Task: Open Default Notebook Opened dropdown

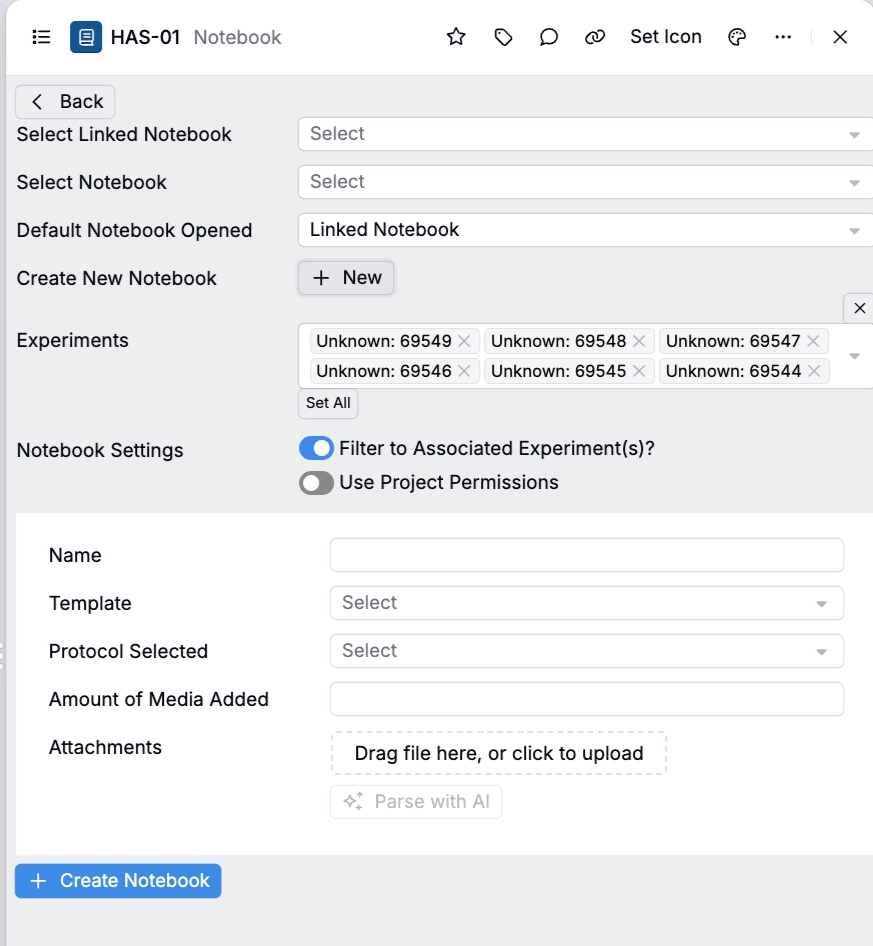Action: [585, 230]
